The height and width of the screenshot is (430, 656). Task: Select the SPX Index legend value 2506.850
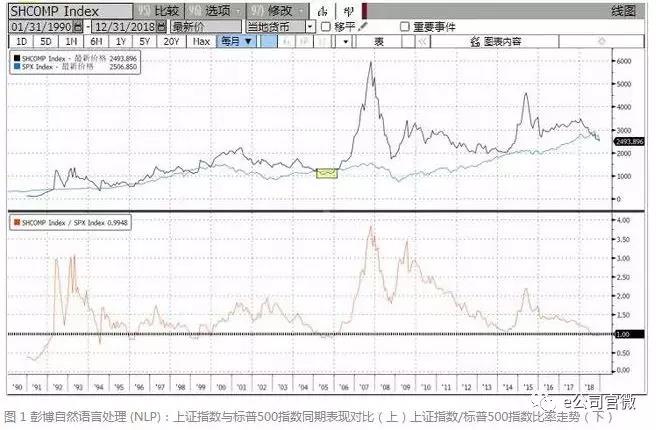(x=123, y=67)
